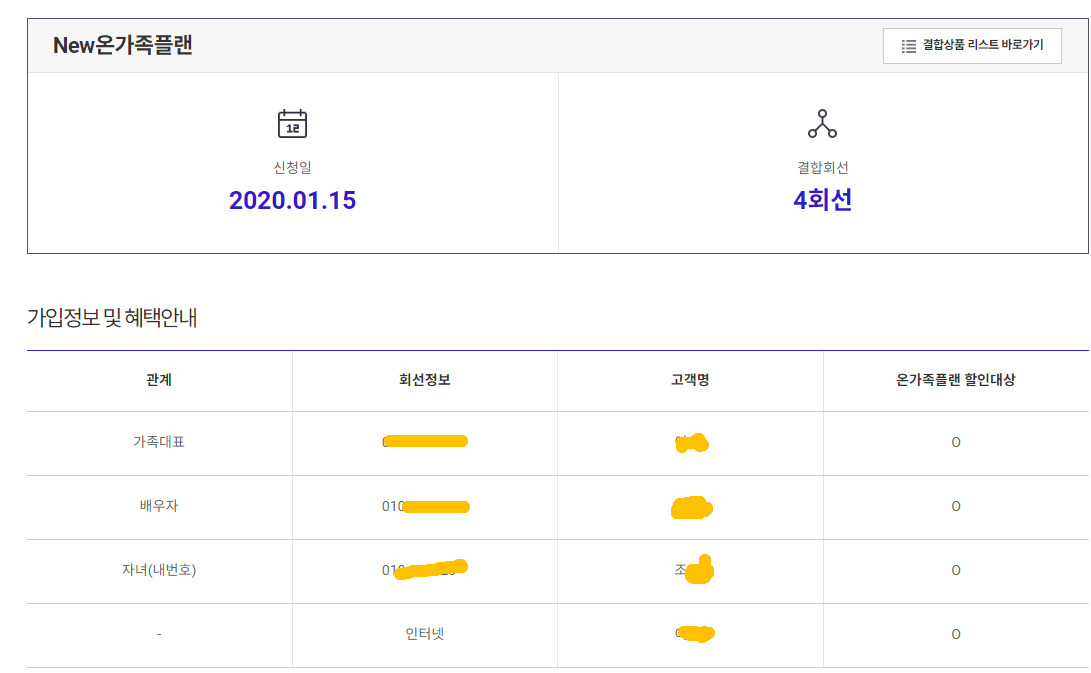Click the 인터넷 line info cell
1091x673 pixels.
[424, 634]
